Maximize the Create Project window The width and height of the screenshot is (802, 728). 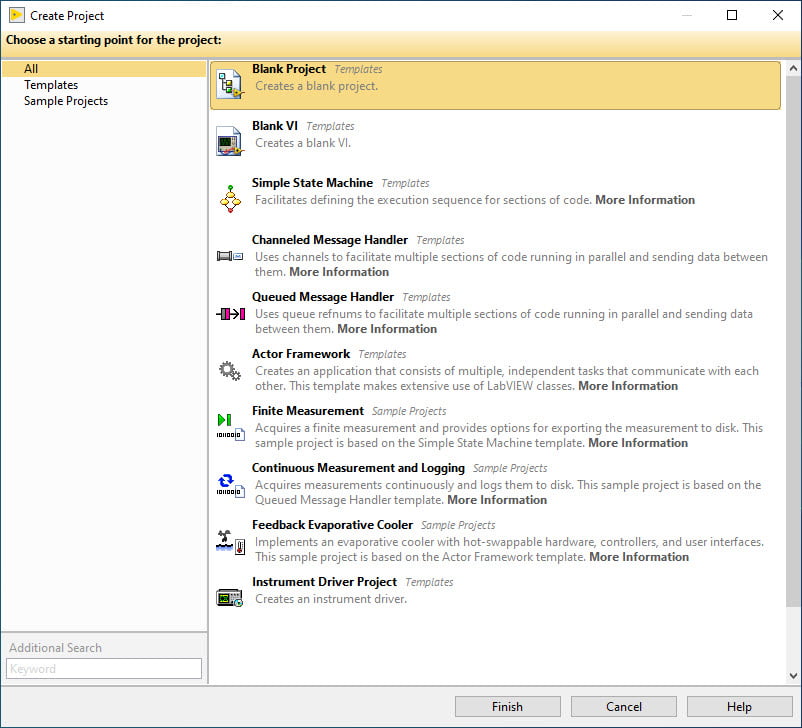(732, 15)
